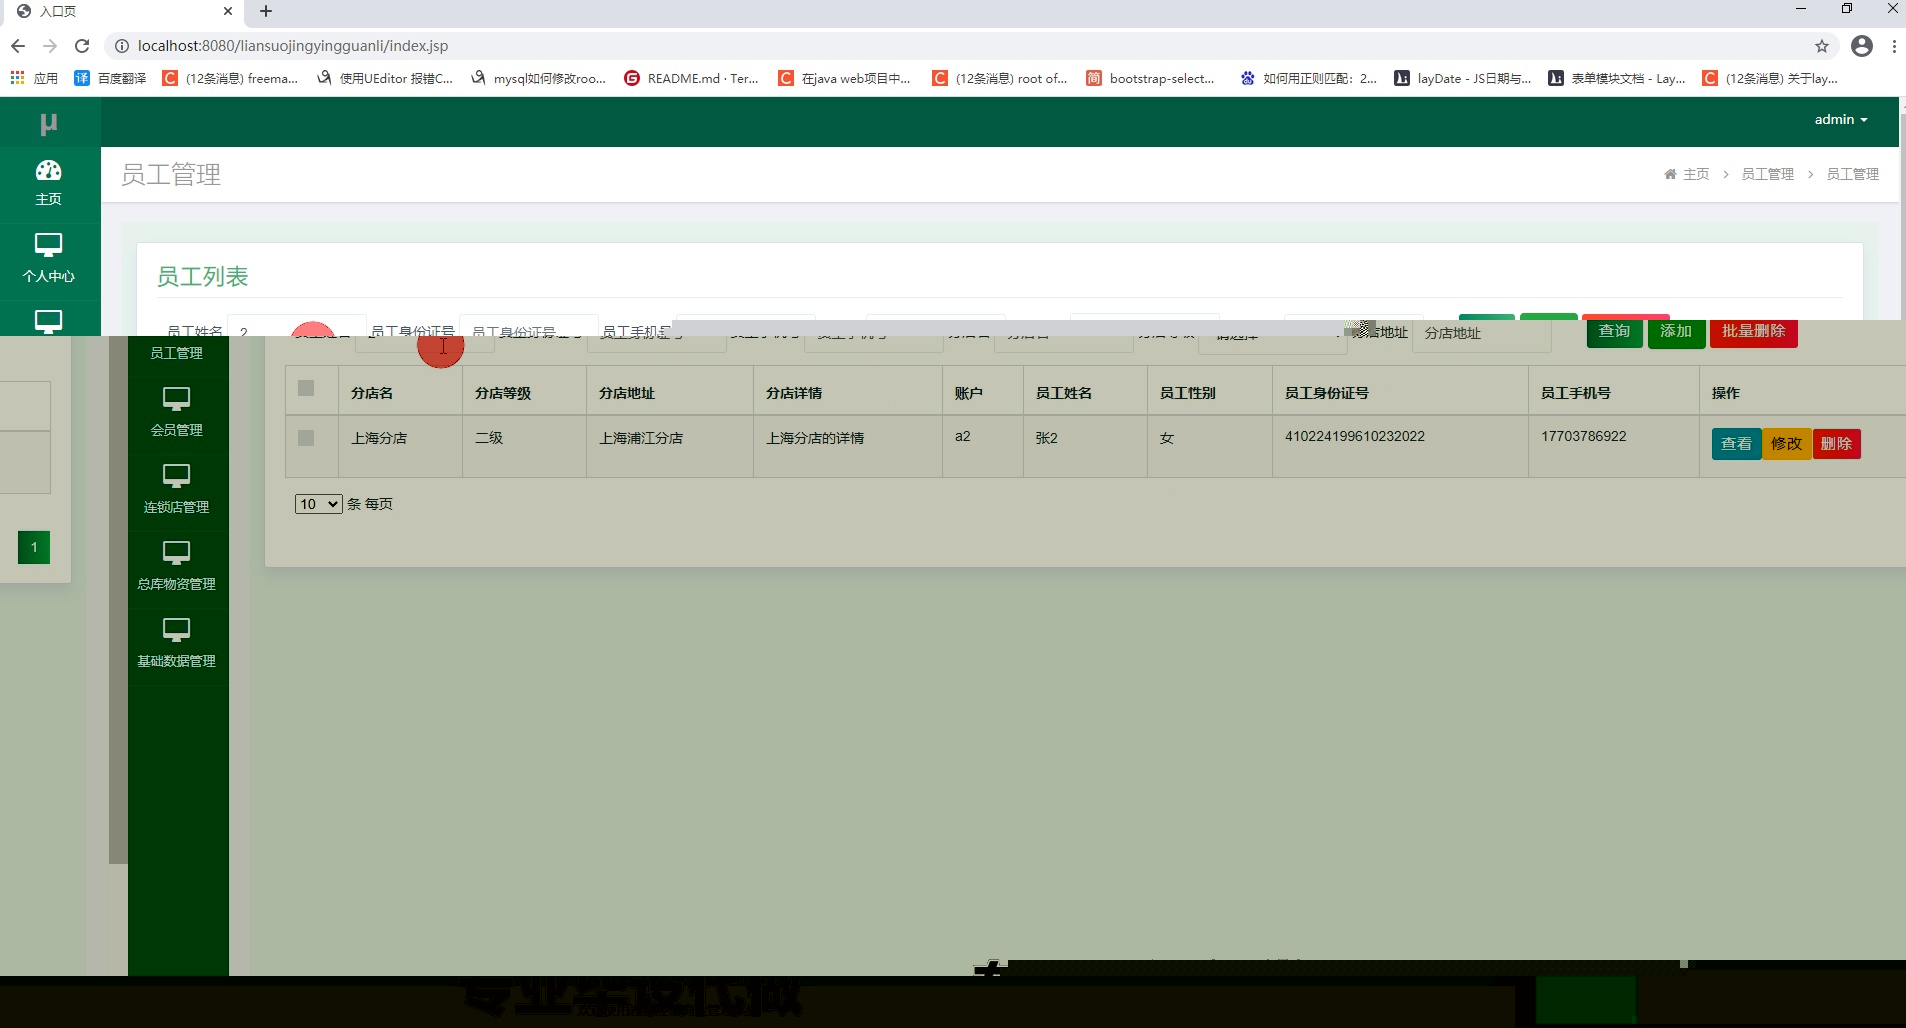Click the 批量删除 bulk delete button
Image resolution: width=1906 pixels, height=1028 pixels.
(1753, 331)
